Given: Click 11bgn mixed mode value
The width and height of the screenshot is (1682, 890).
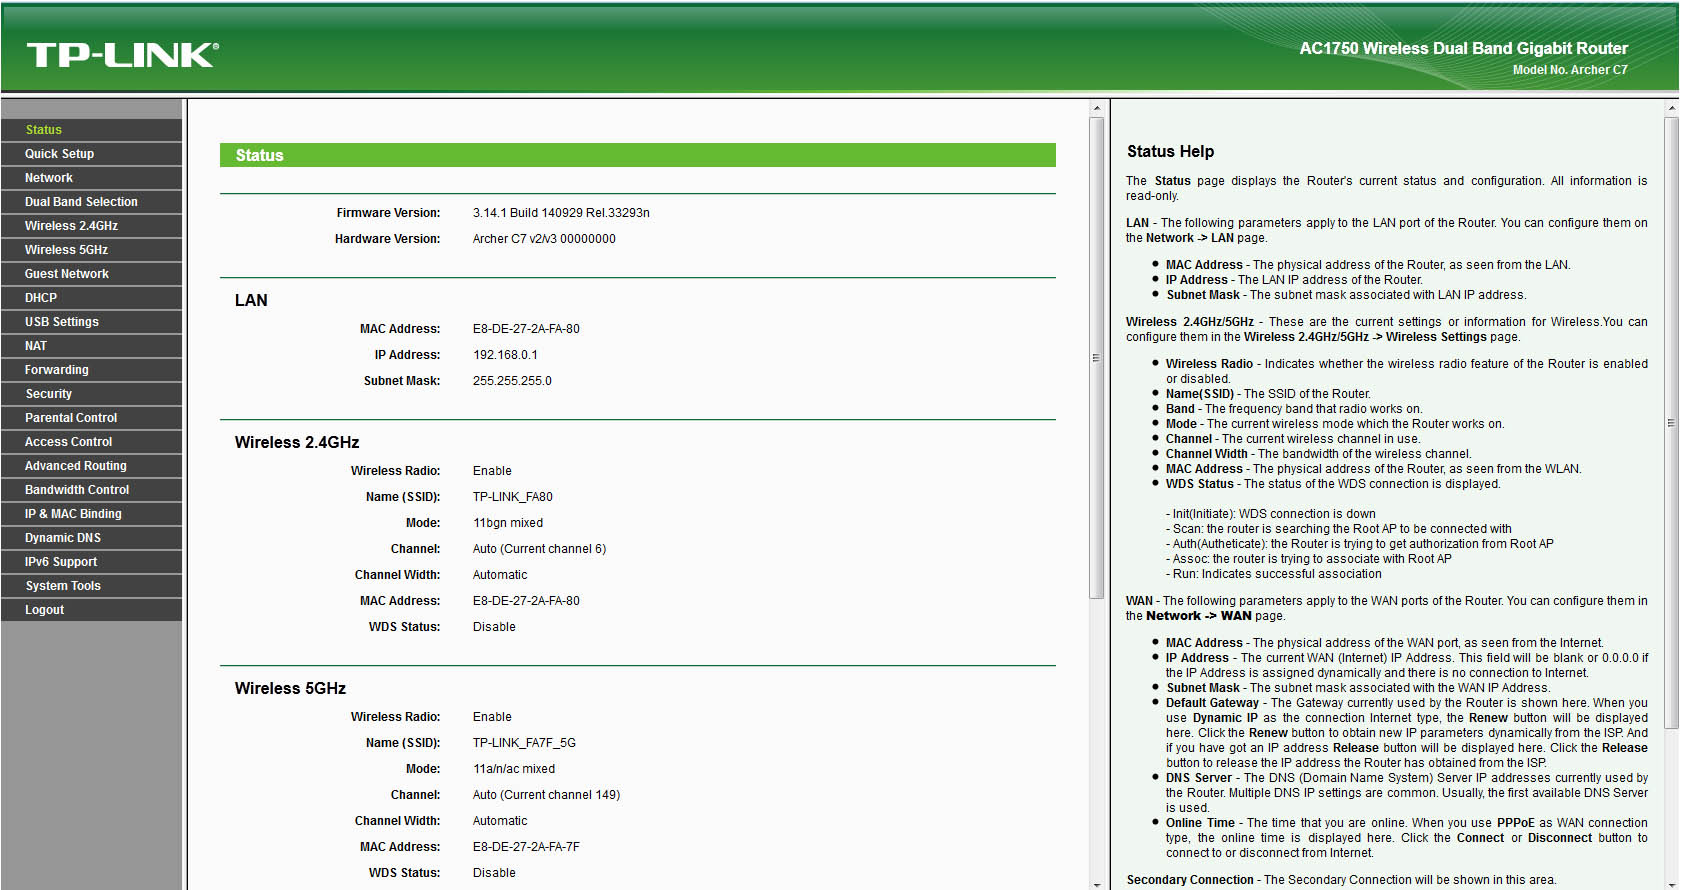Looking at the screenshot, I should coord(508,523).
